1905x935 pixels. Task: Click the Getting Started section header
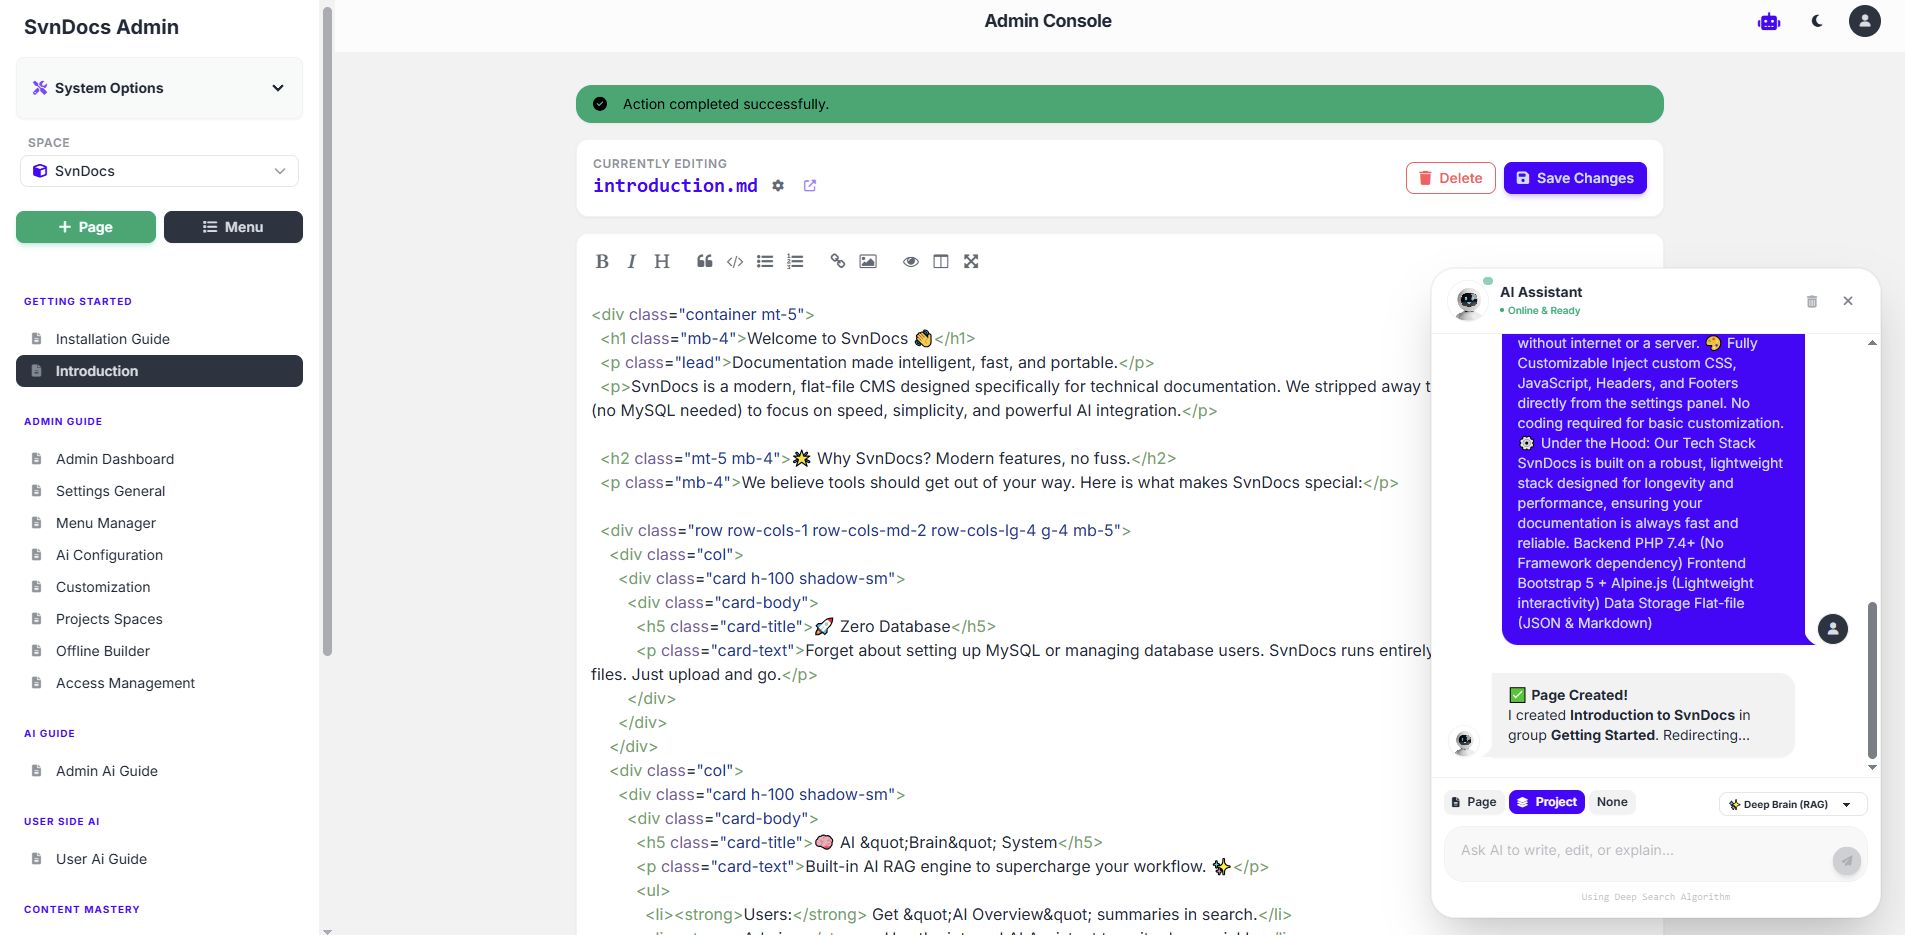point(78,301)
